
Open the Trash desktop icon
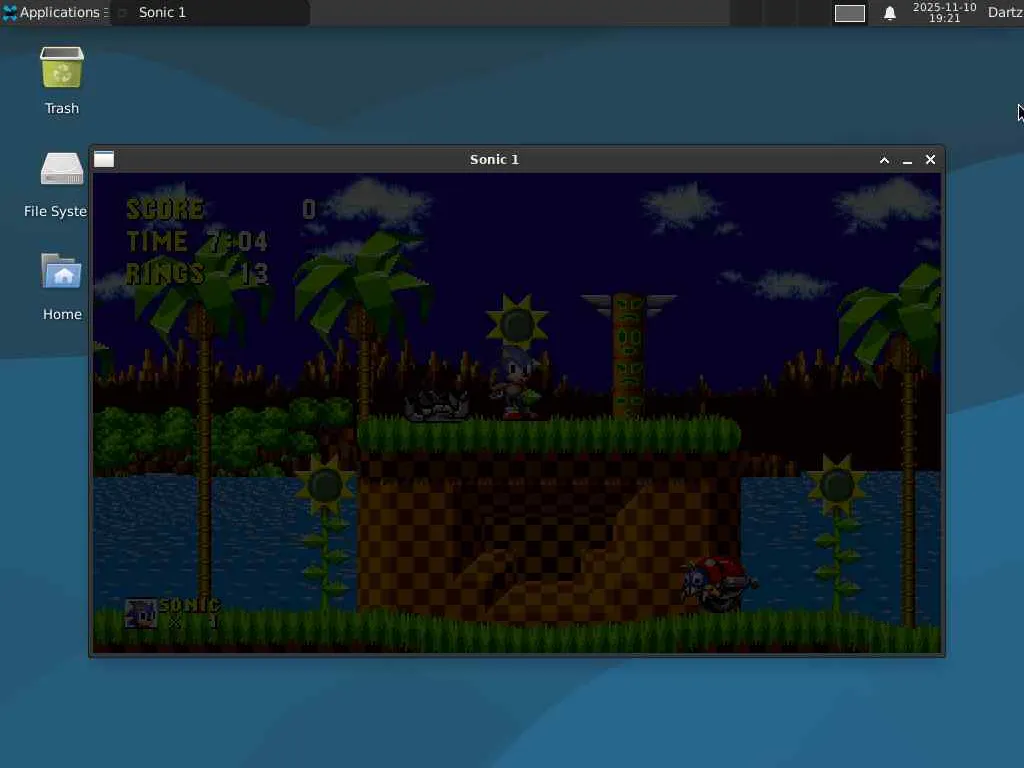pyautogui.click(x=62, y=81)
